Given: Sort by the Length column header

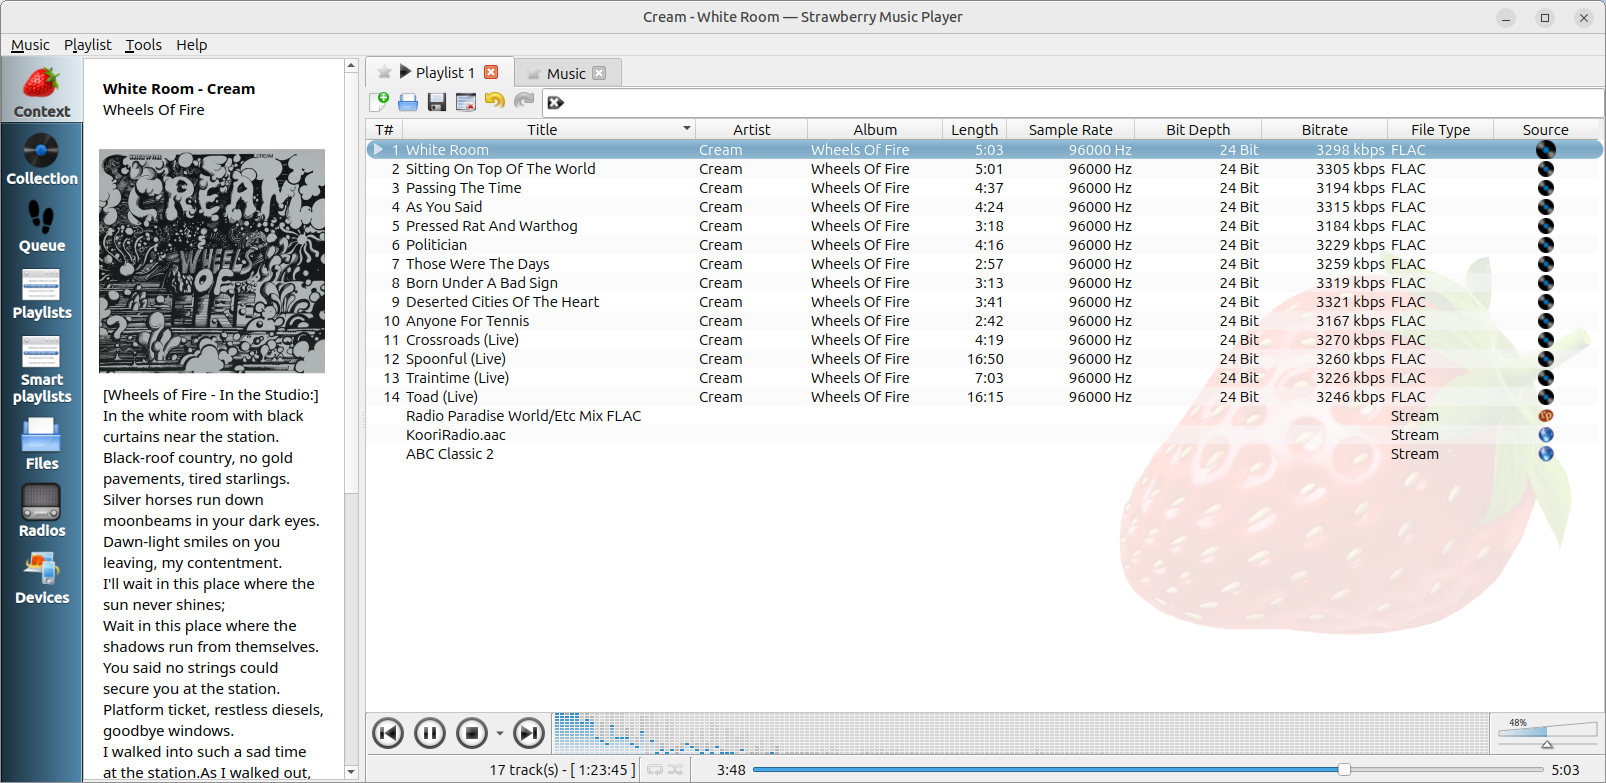Looking at the screenshot, I should [974, 129].
